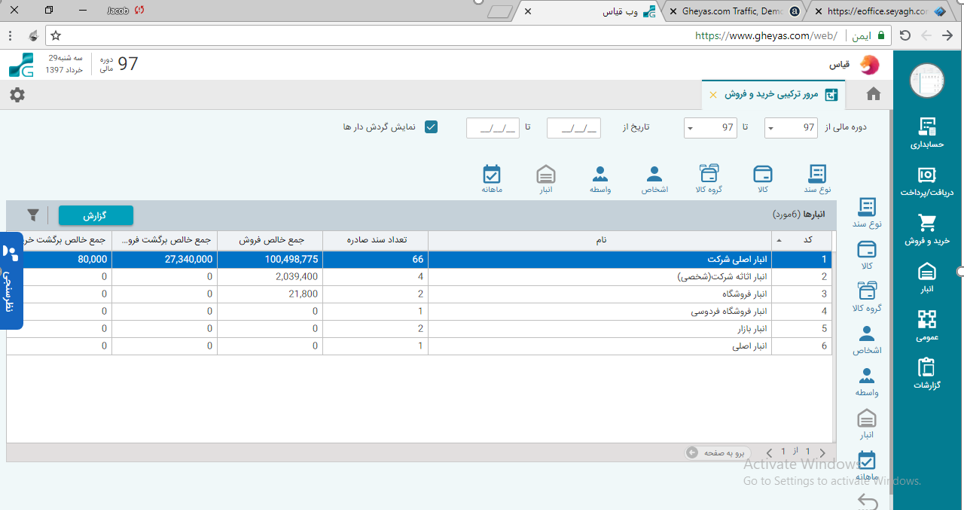Select ماهانه icon in top toolbar row
The height and width of the screenshot is (510, 964).
492,179
